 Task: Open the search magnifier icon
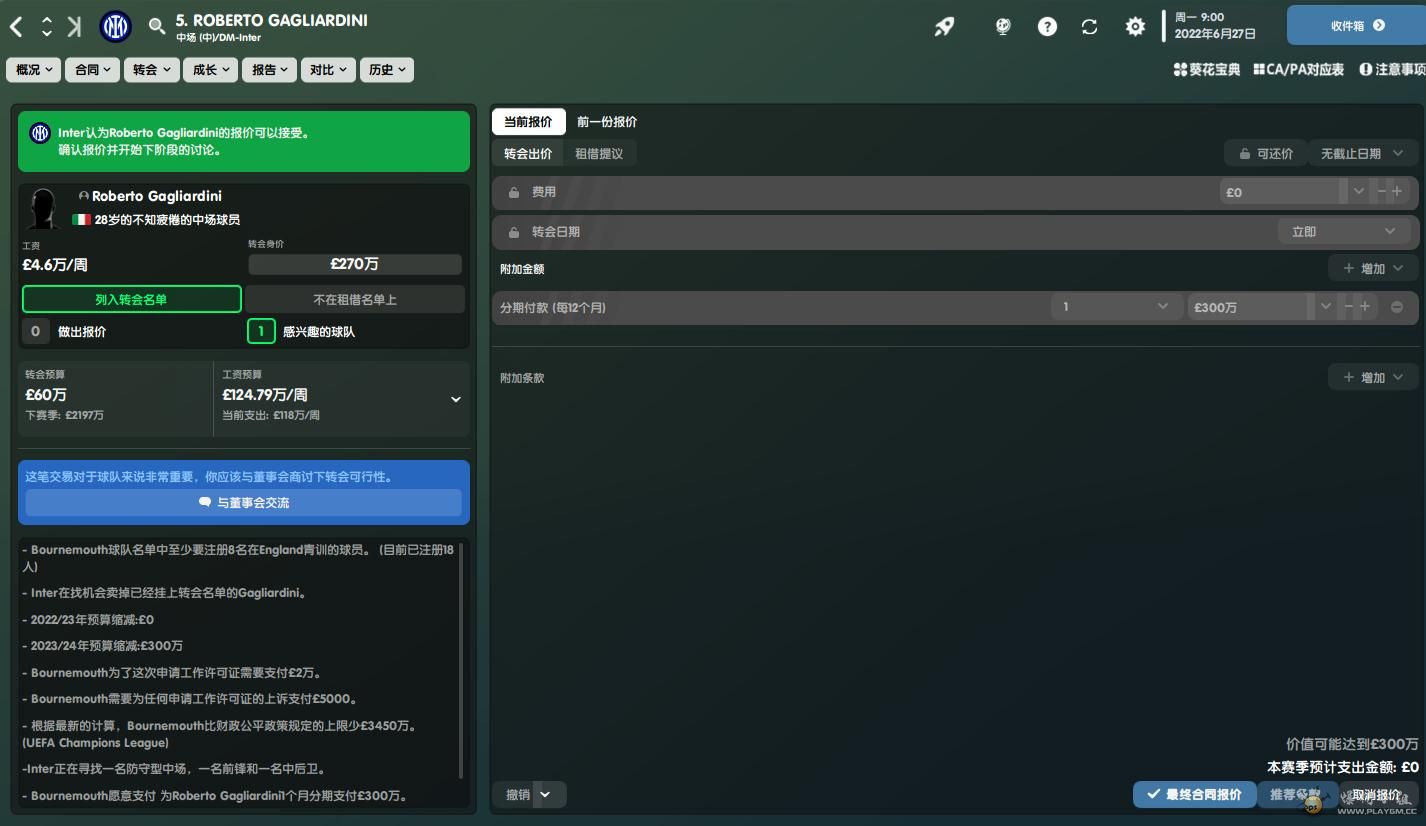pos(156,27)
